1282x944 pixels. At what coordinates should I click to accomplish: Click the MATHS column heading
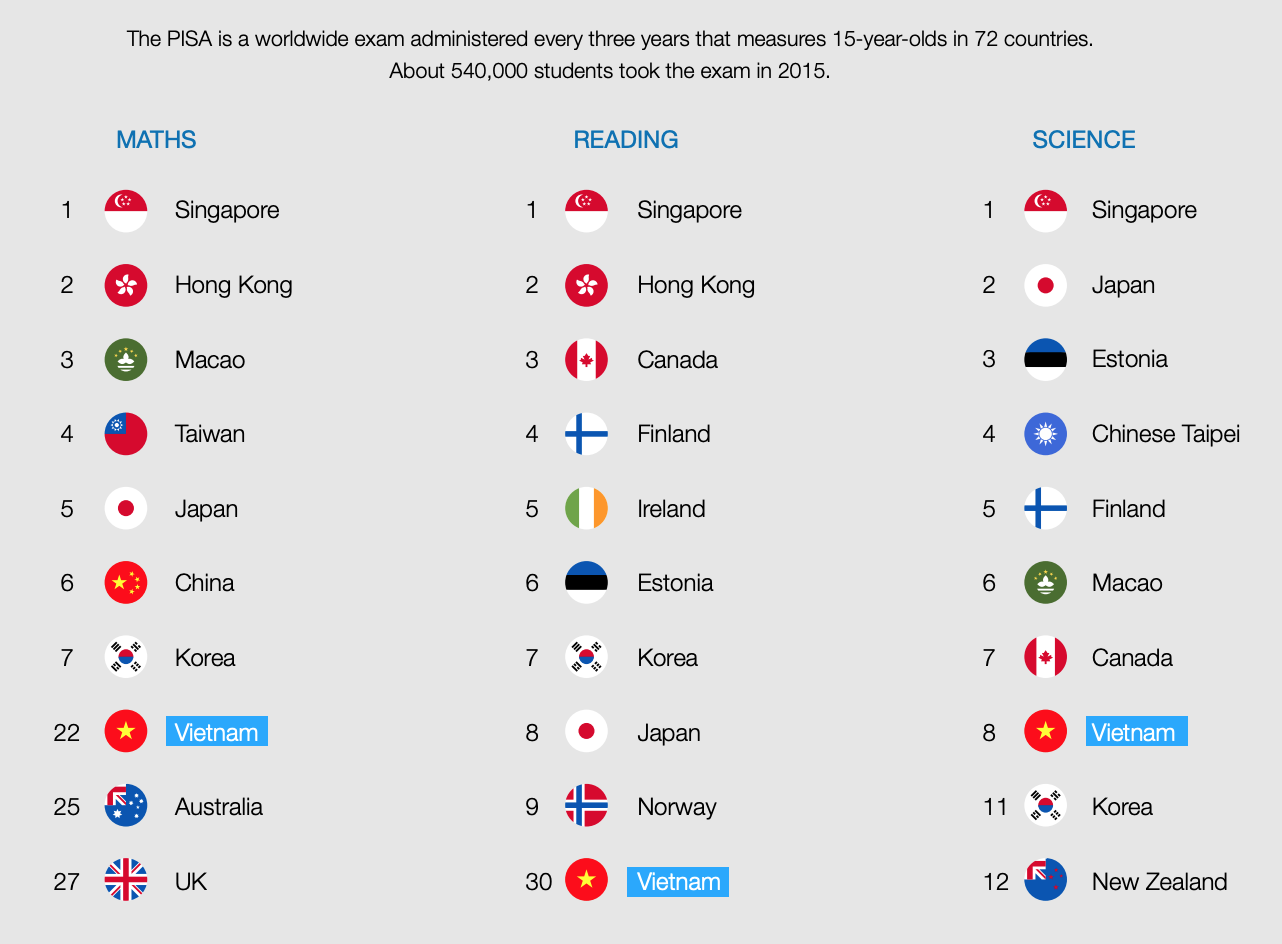(x=156, y=140)
